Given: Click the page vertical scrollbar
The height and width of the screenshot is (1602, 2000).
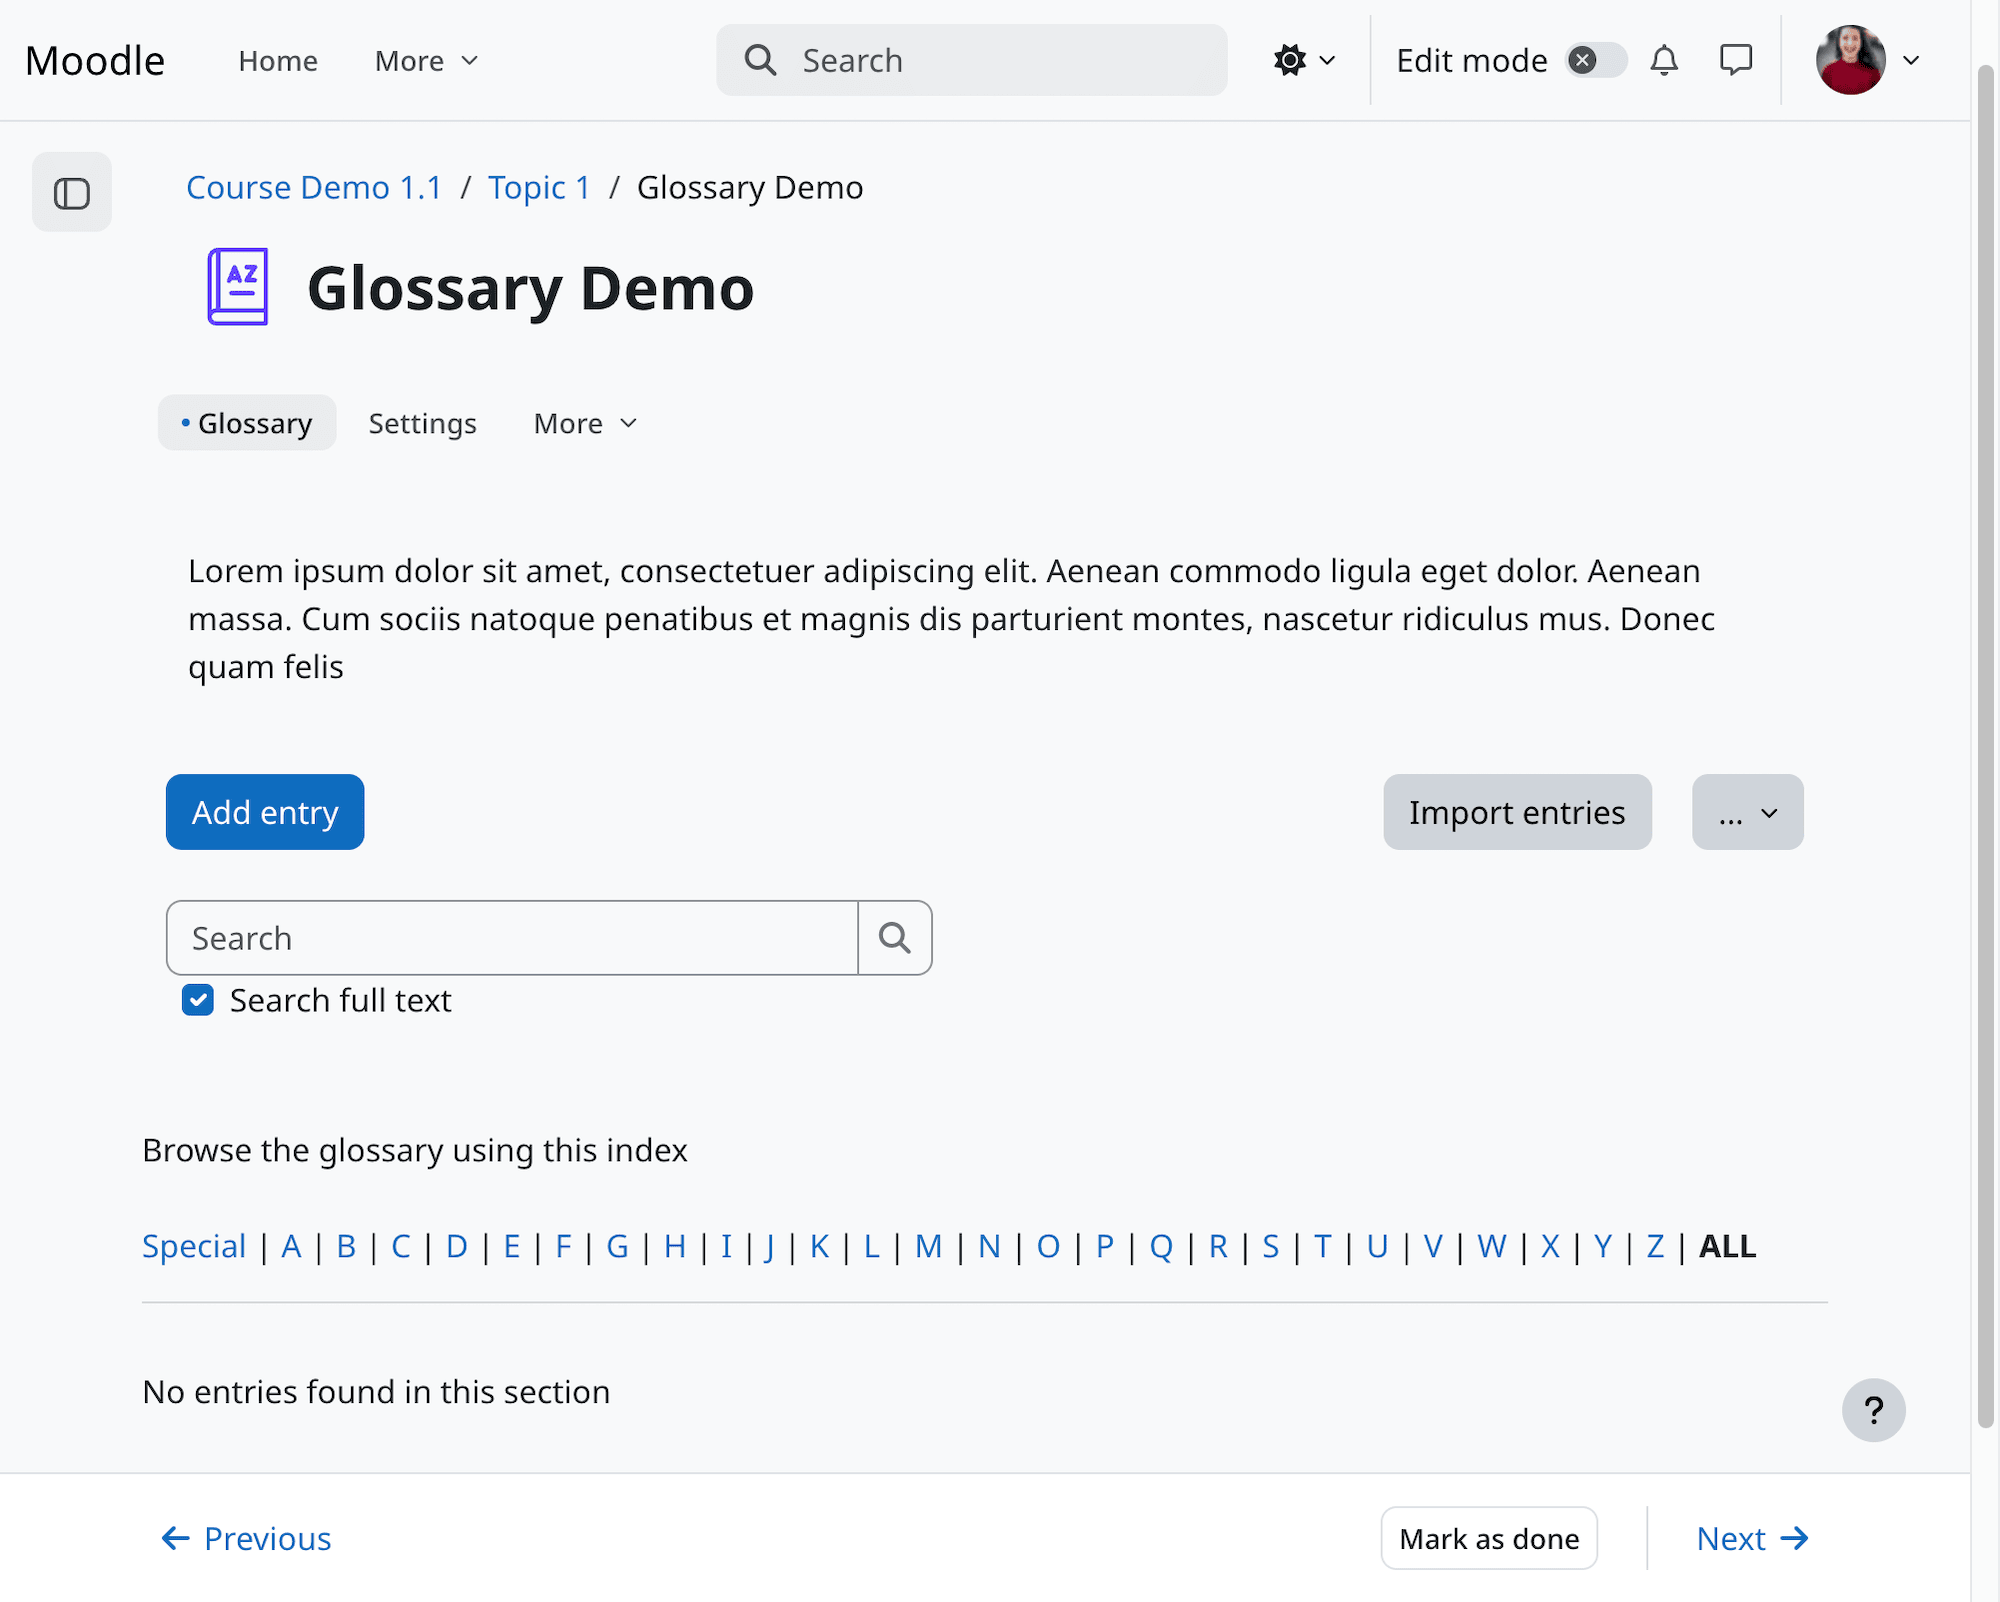Looking at the screenshot, I should (x=1986, y=746).
